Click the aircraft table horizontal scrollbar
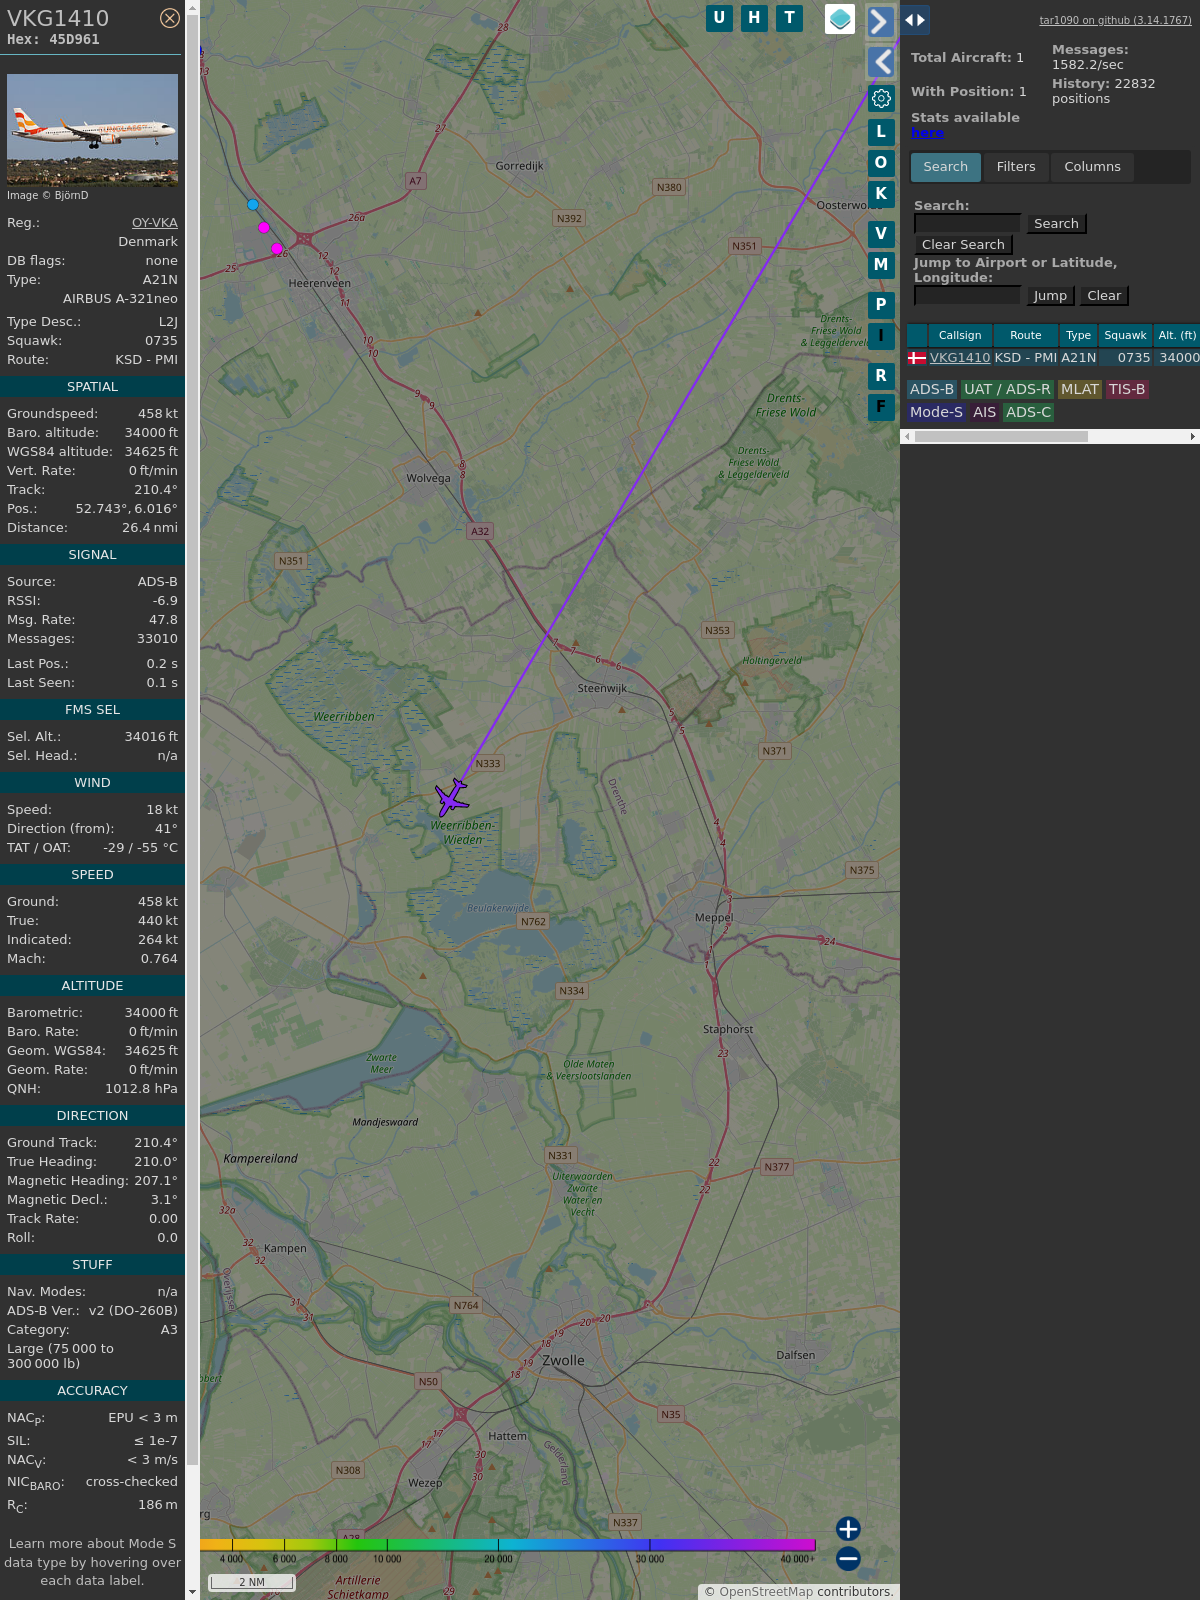 click(1000, 436)
